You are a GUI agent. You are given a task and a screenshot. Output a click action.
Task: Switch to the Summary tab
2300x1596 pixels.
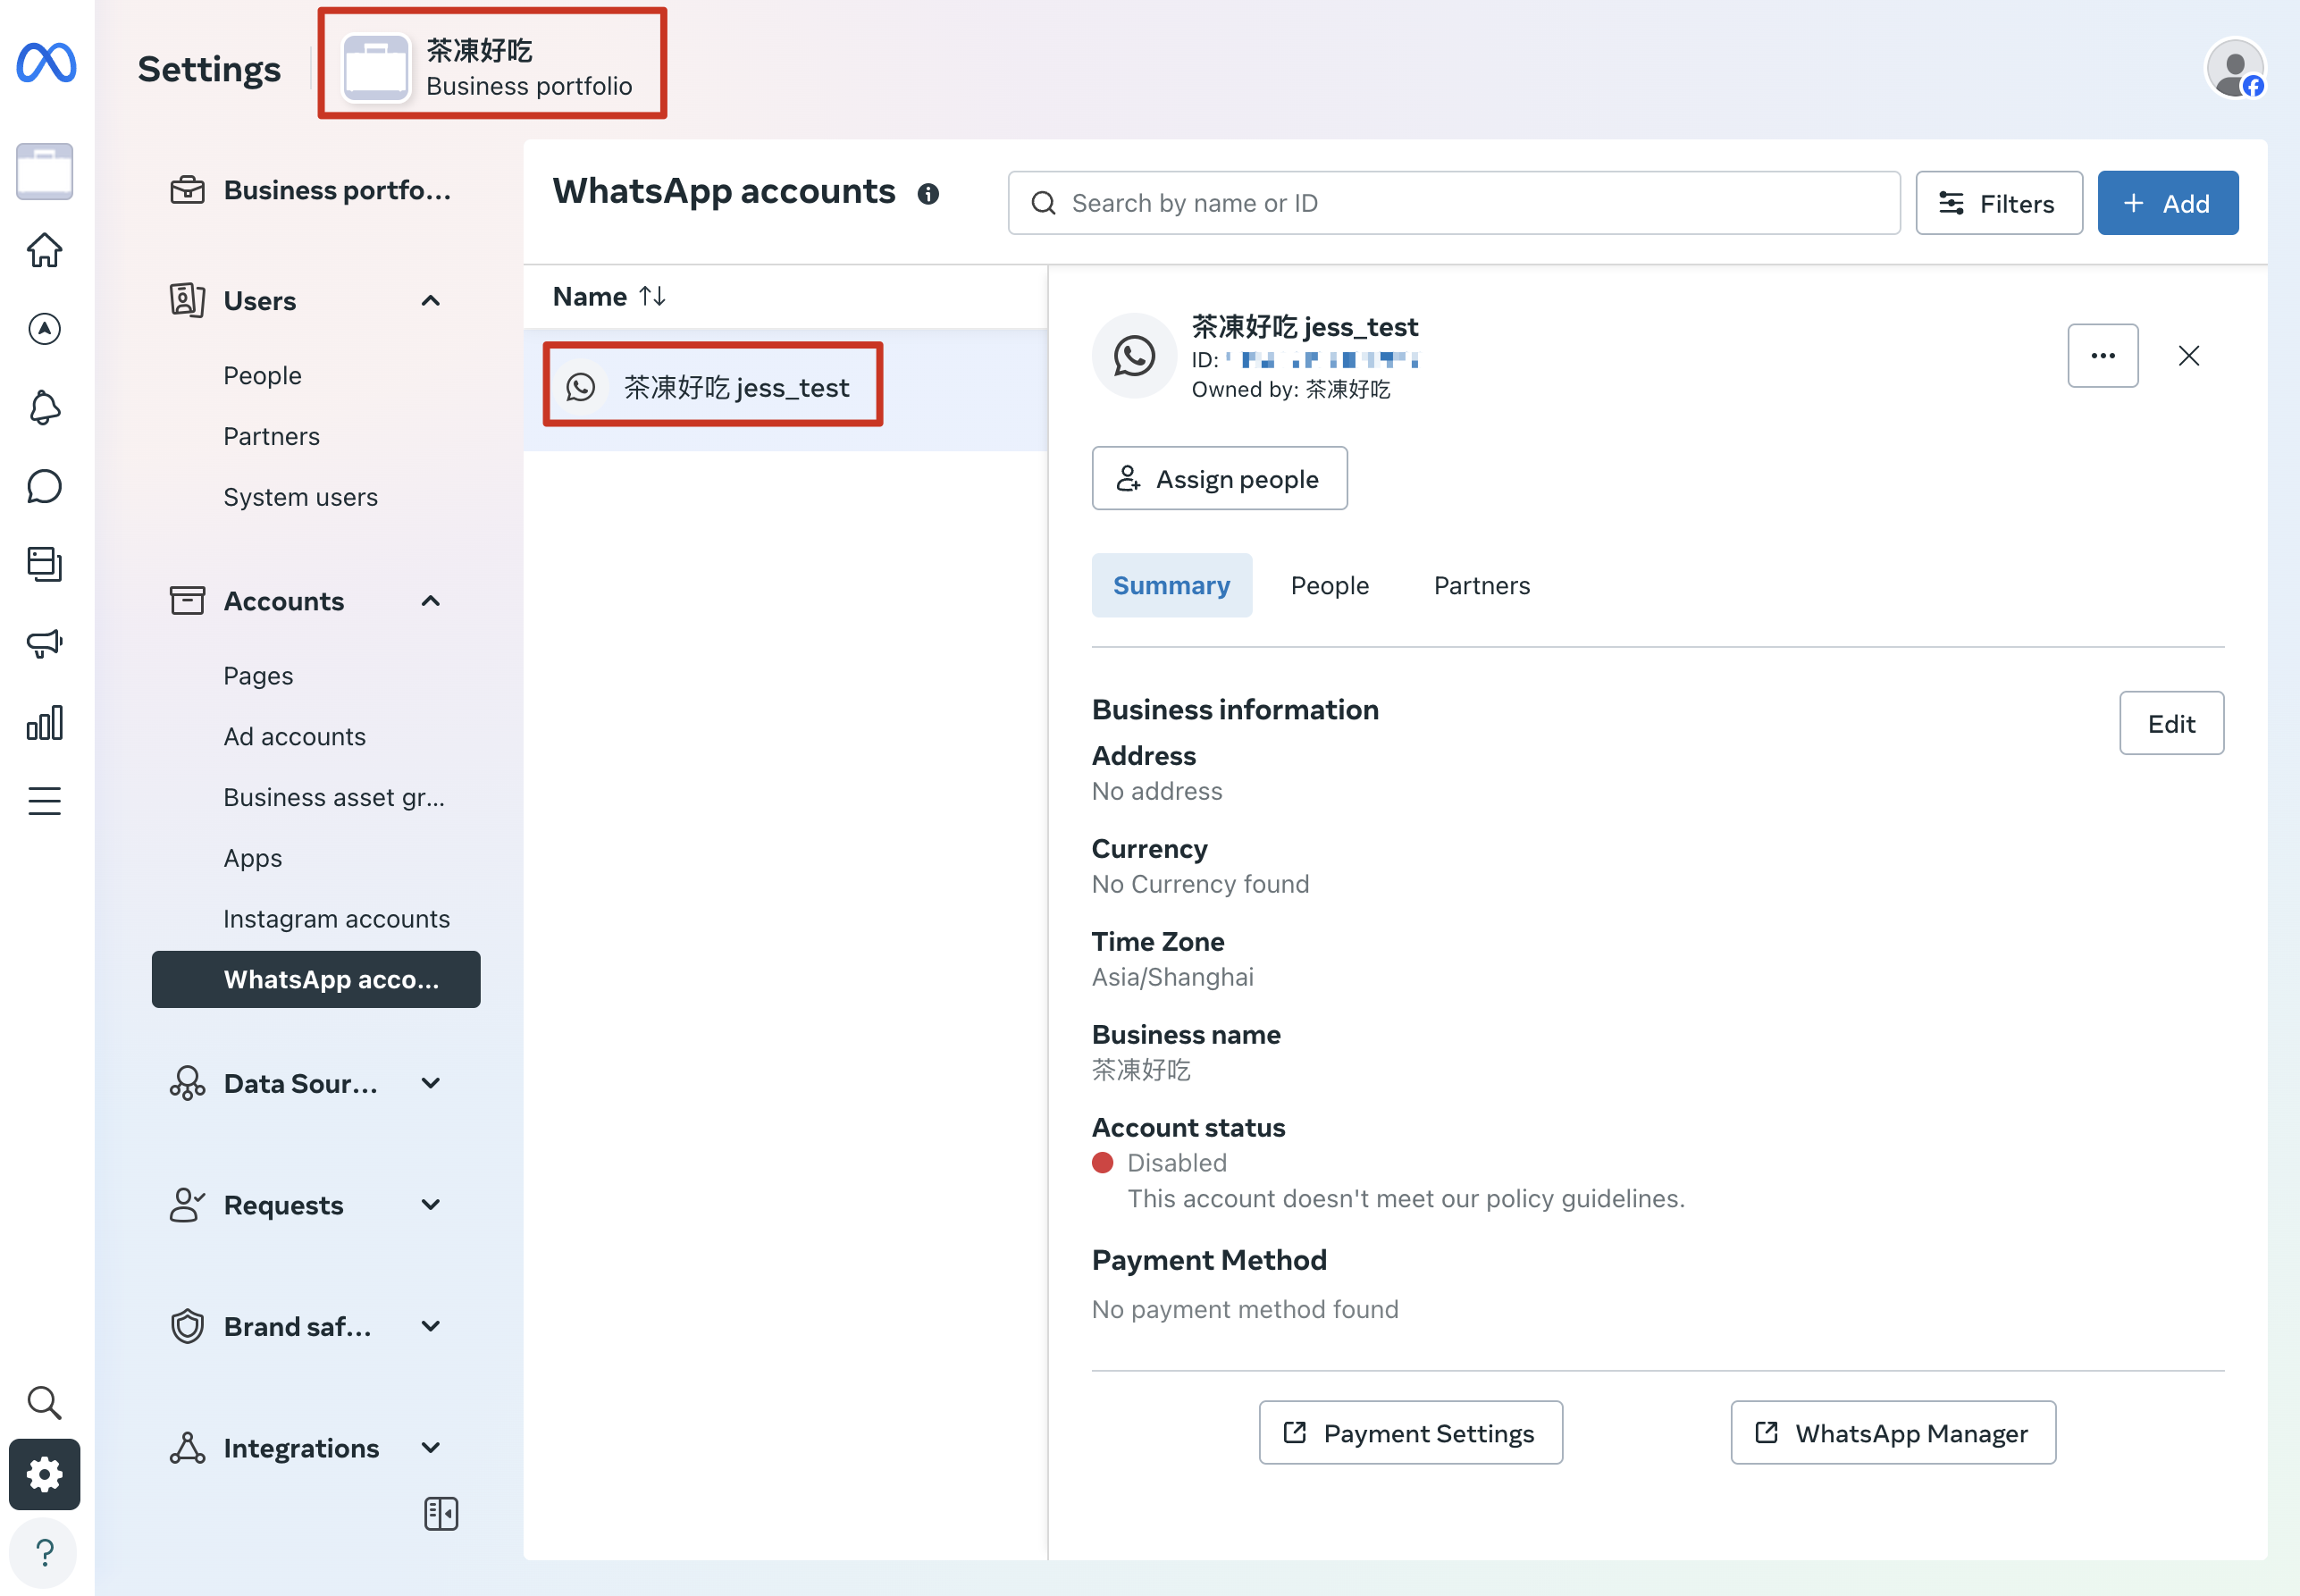coord(1171,585)
